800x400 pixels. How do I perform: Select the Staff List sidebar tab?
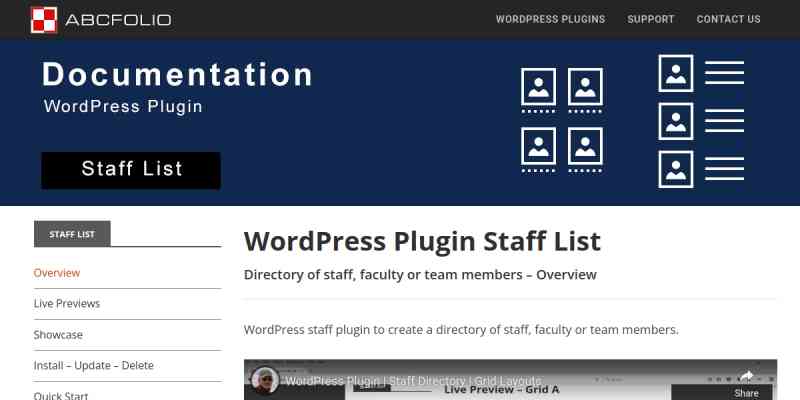(72, 234)
